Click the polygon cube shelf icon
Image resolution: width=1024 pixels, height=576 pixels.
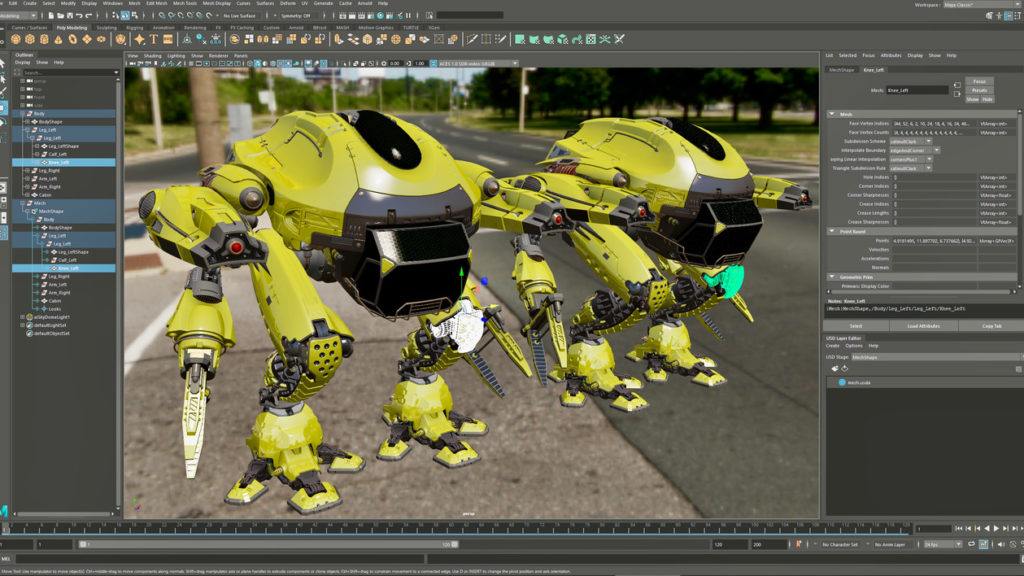[30, 39]
